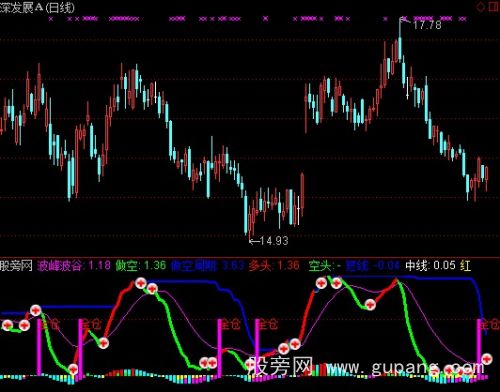Image resolution: width=500 pixels, height=392 pixels.
Task: Click the white 中线: 0.05 indicator value
Action: tap(430, 266)
